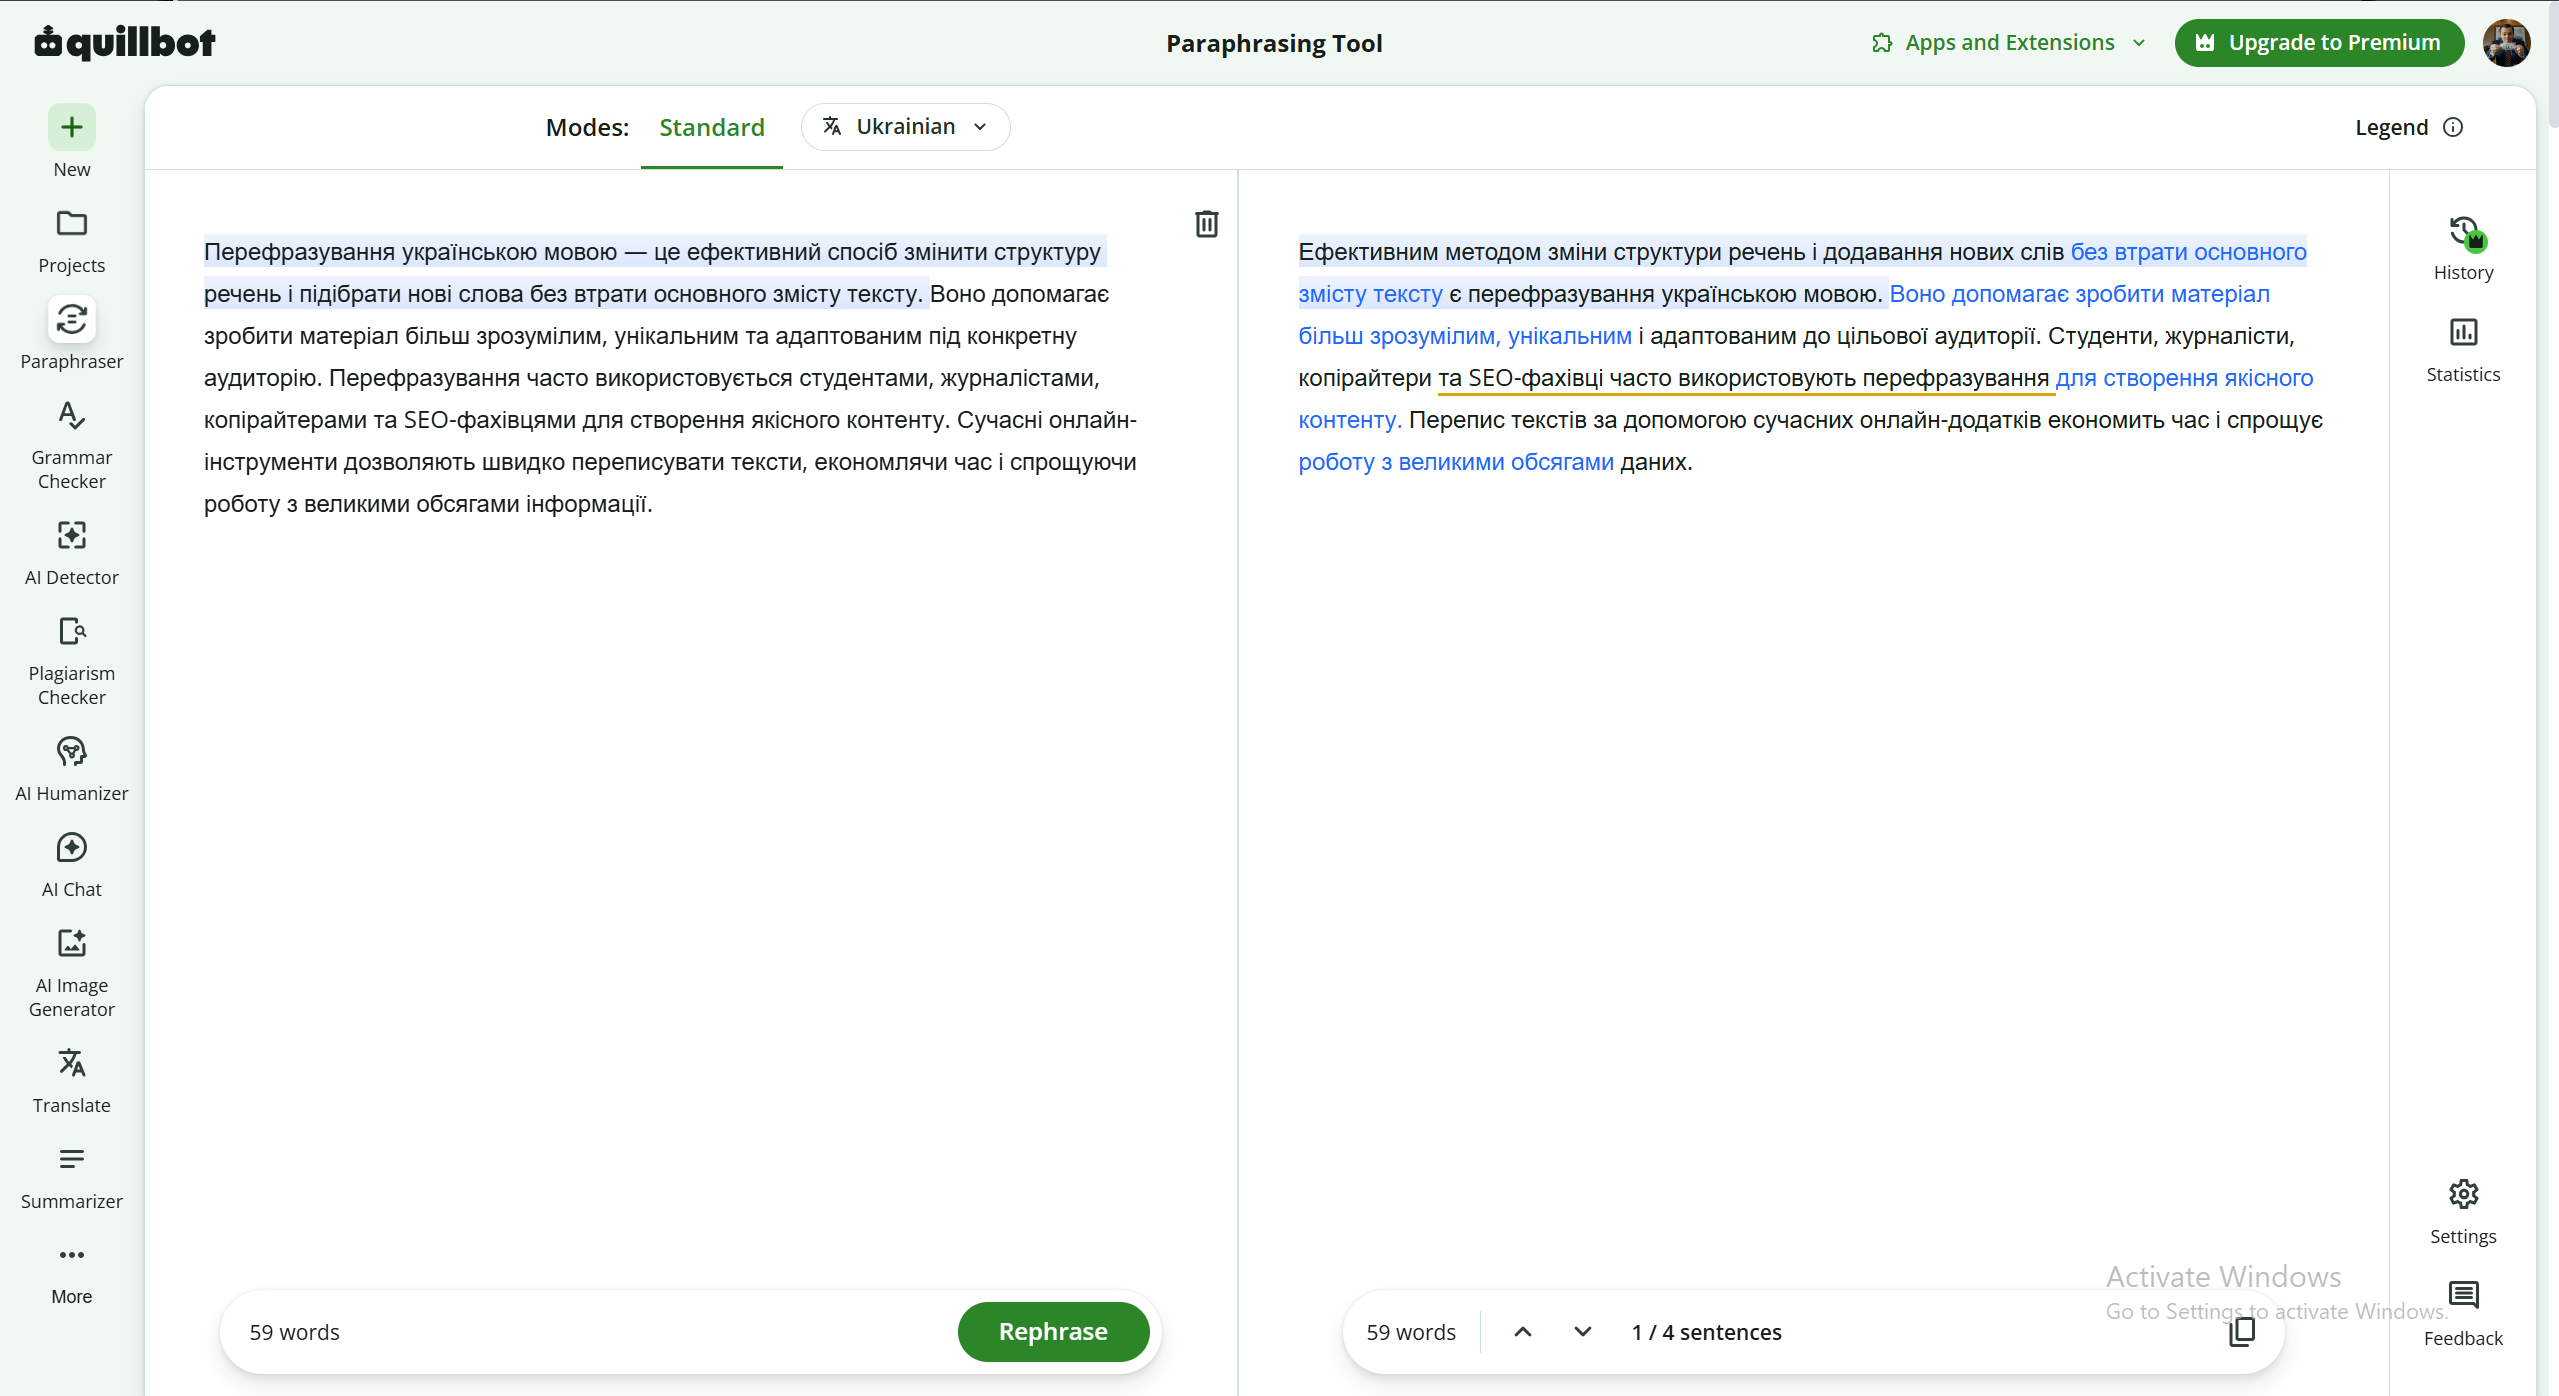Open the AI Detector tool
This screenshot has width=2559, height=1396.
pos(72,553)
